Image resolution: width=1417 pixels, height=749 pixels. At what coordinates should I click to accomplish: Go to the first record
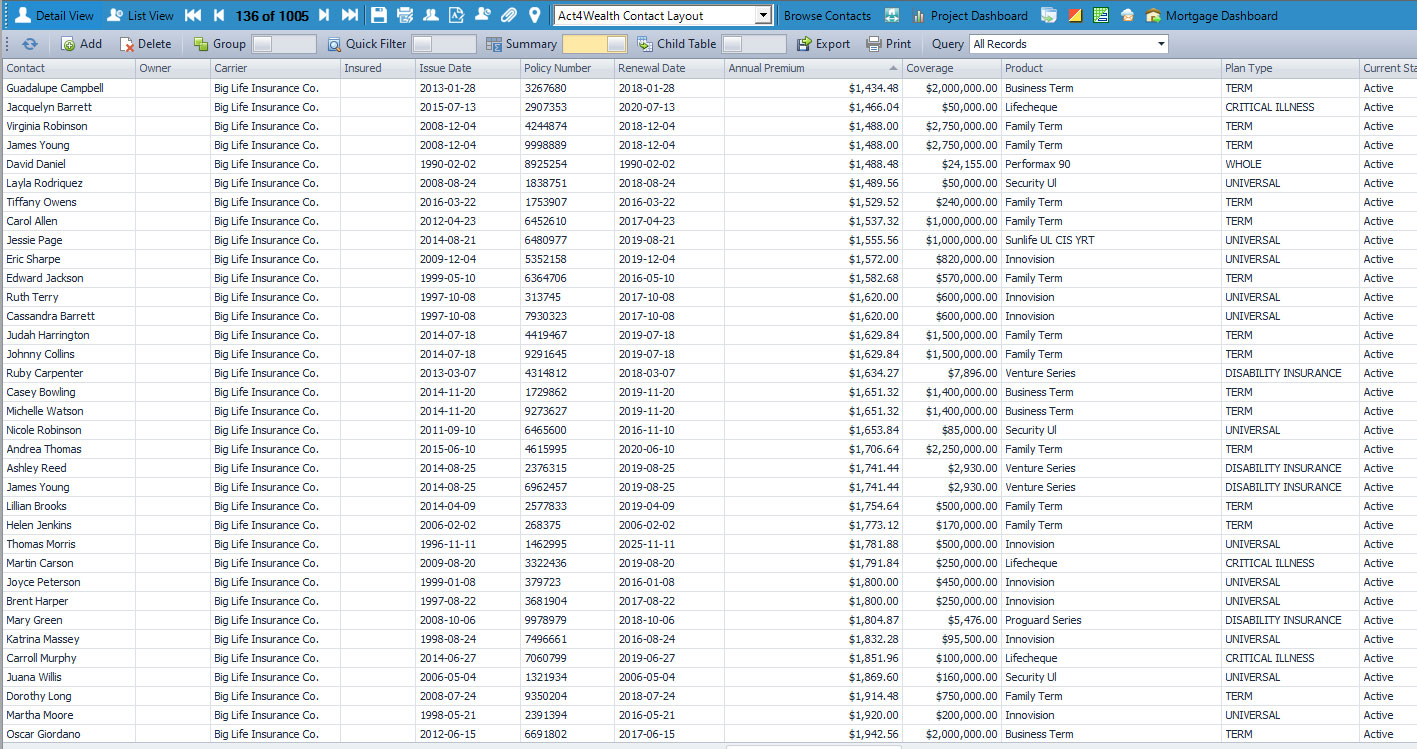tap(193, 15)
